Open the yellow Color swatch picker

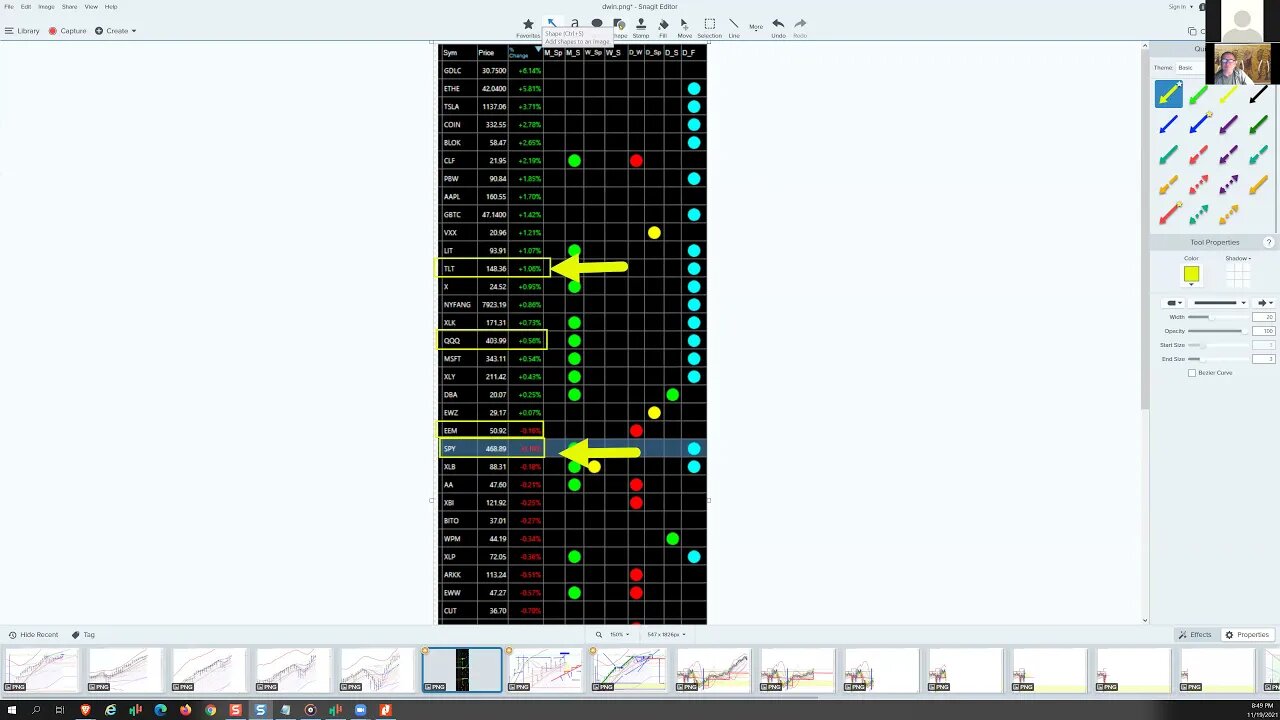coord(1191,274)
